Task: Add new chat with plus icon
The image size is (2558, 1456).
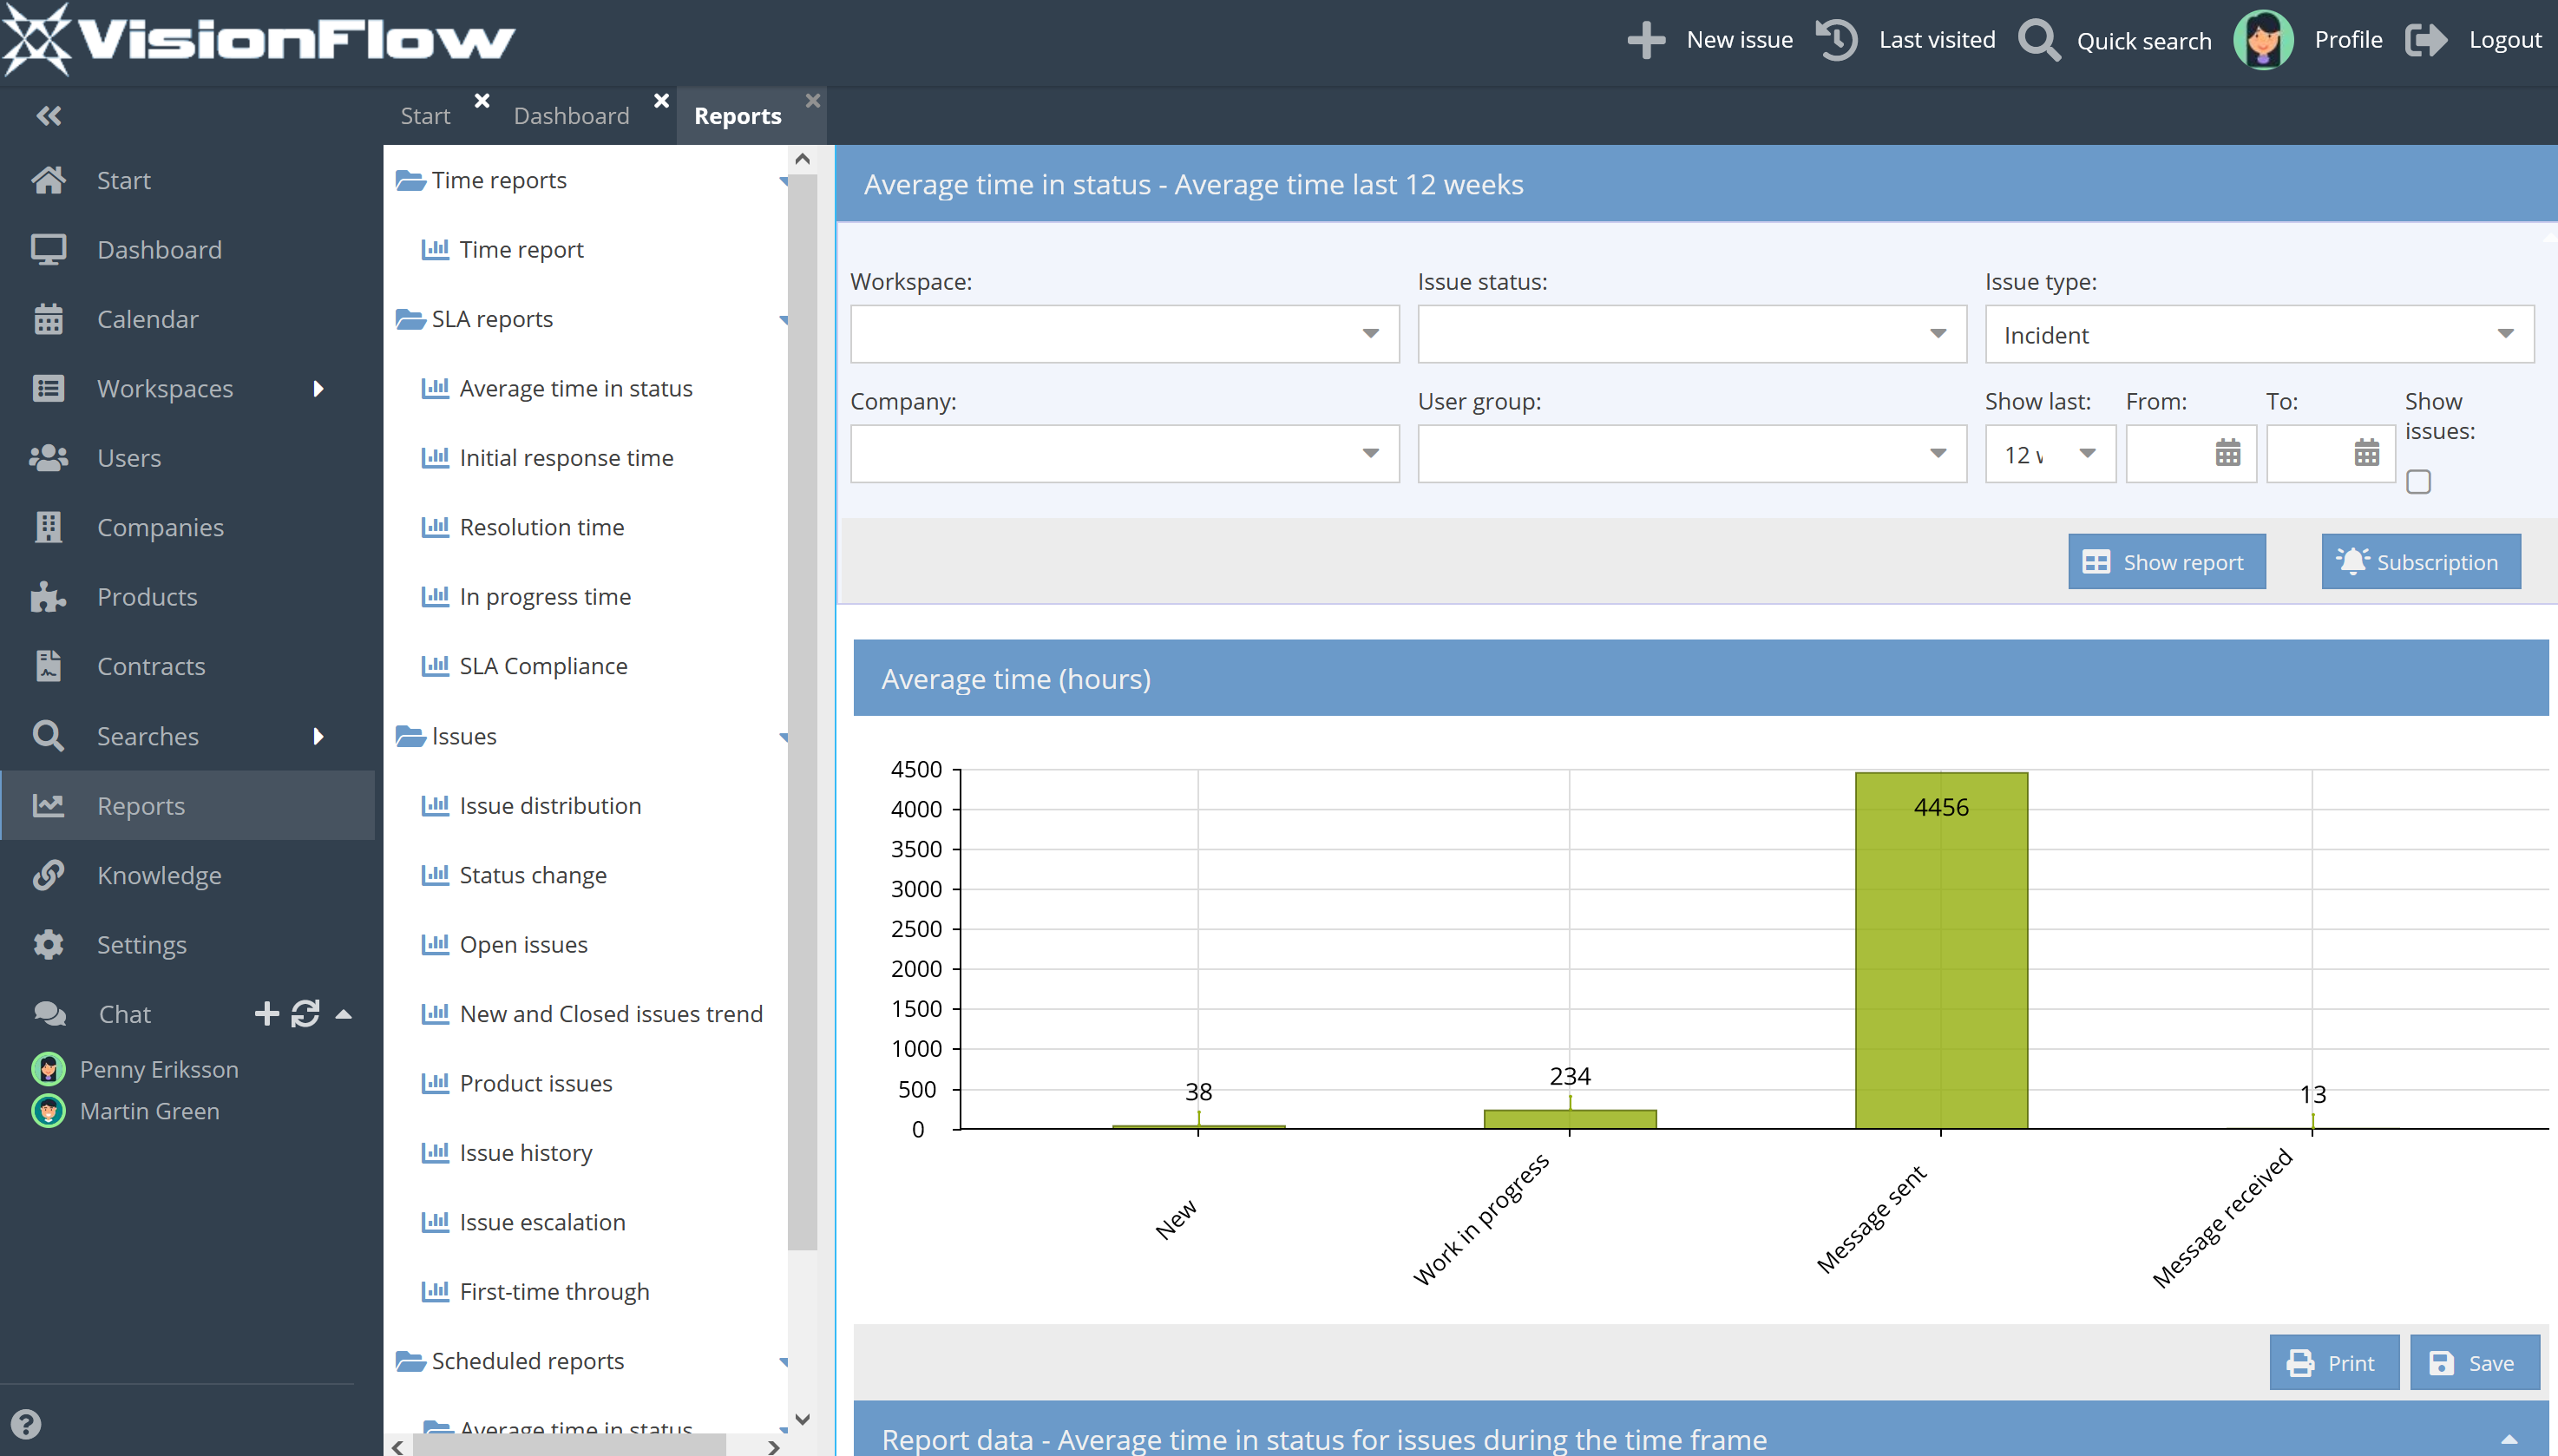Action: pyautogui.click(x=266, y=1014)
